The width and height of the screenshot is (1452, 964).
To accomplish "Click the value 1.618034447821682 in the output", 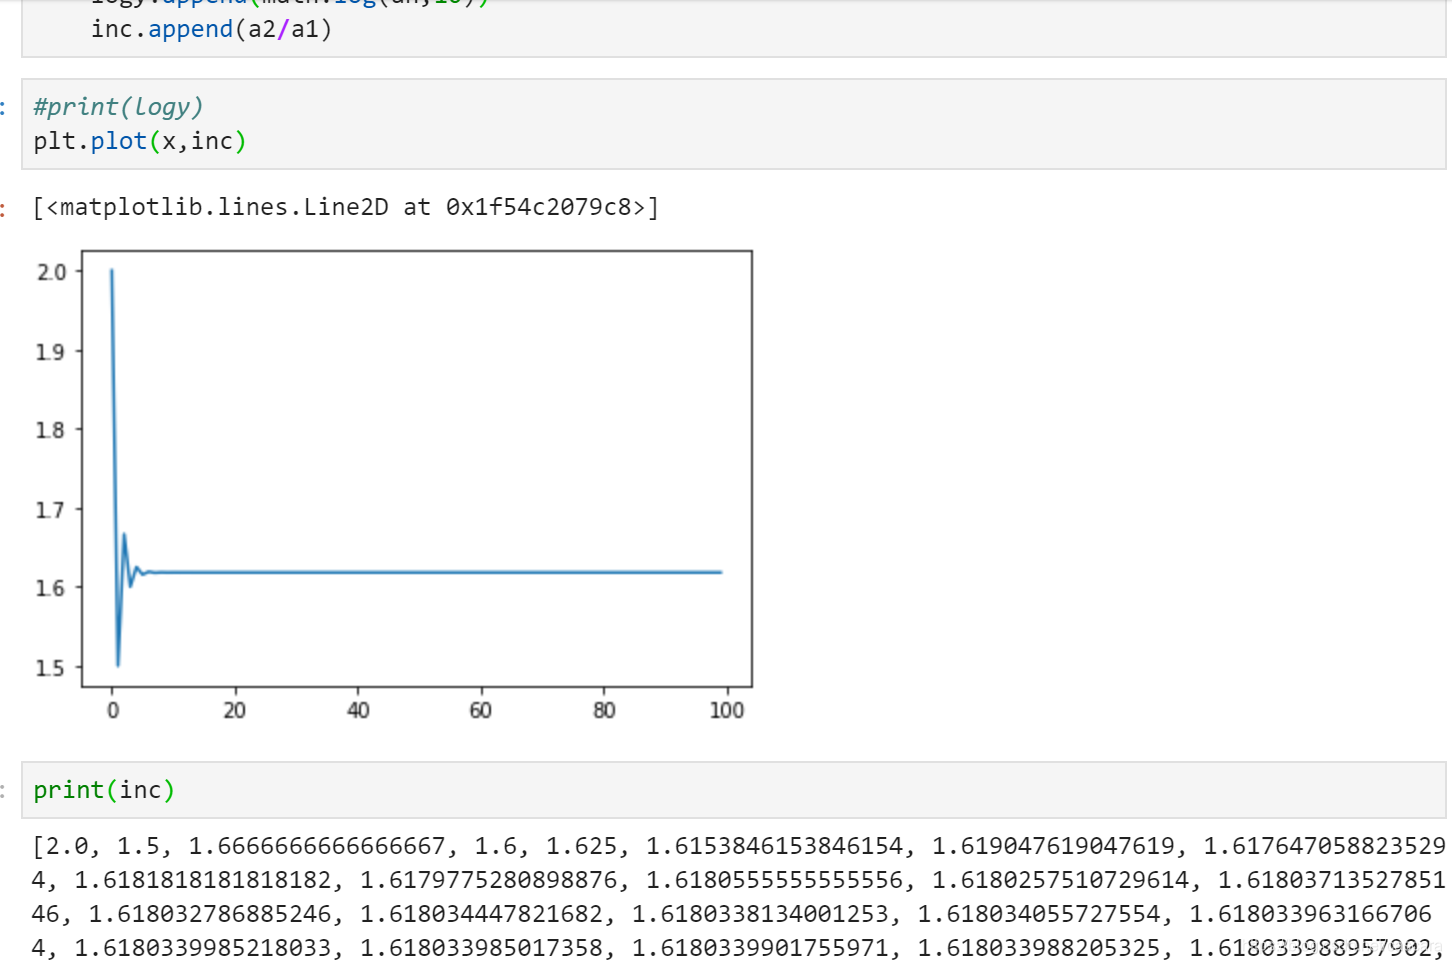I will (x=481, y=914).
